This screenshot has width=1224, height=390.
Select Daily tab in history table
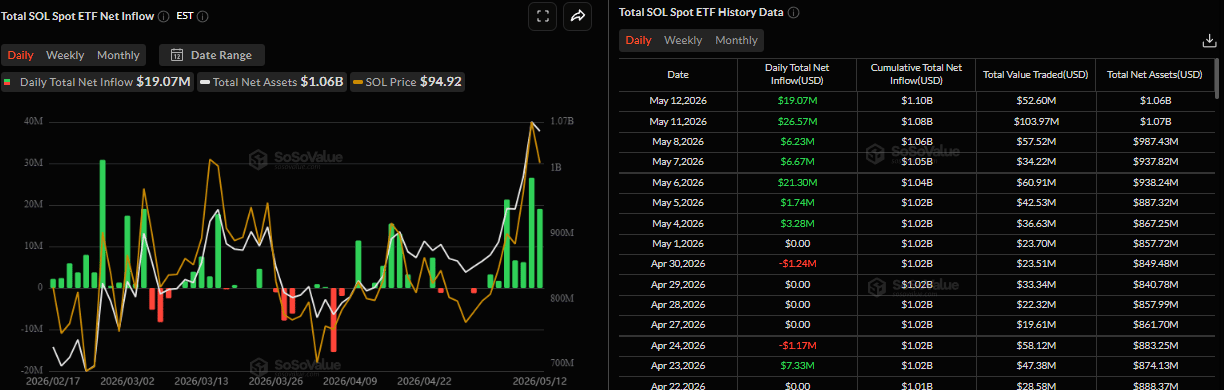coord(638,40)
